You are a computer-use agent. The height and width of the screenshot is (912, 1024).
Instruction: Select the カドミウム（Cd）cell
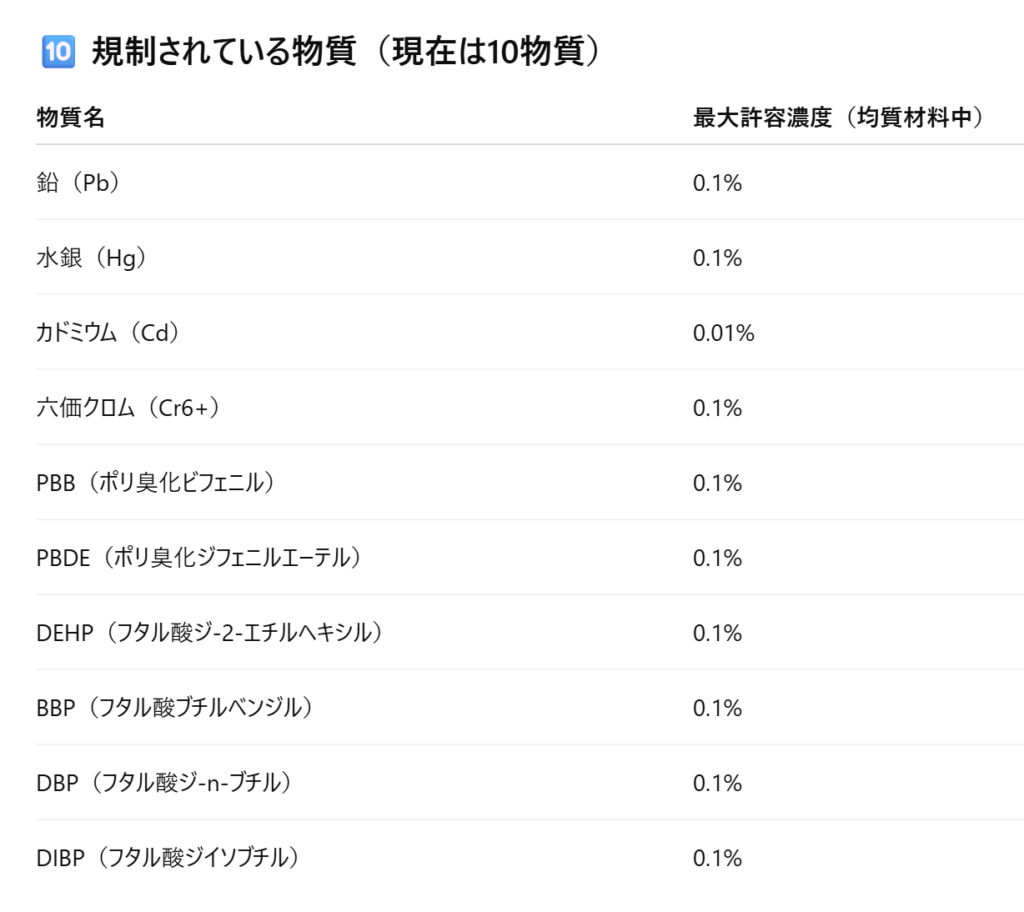[108, 333]
